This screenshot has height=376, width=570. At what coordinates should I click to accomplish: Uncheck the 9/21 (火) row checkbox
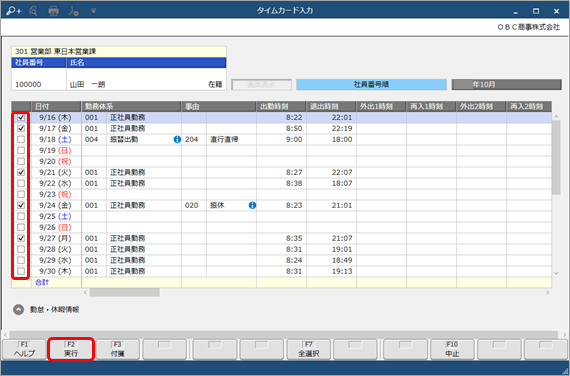(x=21, y=172)
